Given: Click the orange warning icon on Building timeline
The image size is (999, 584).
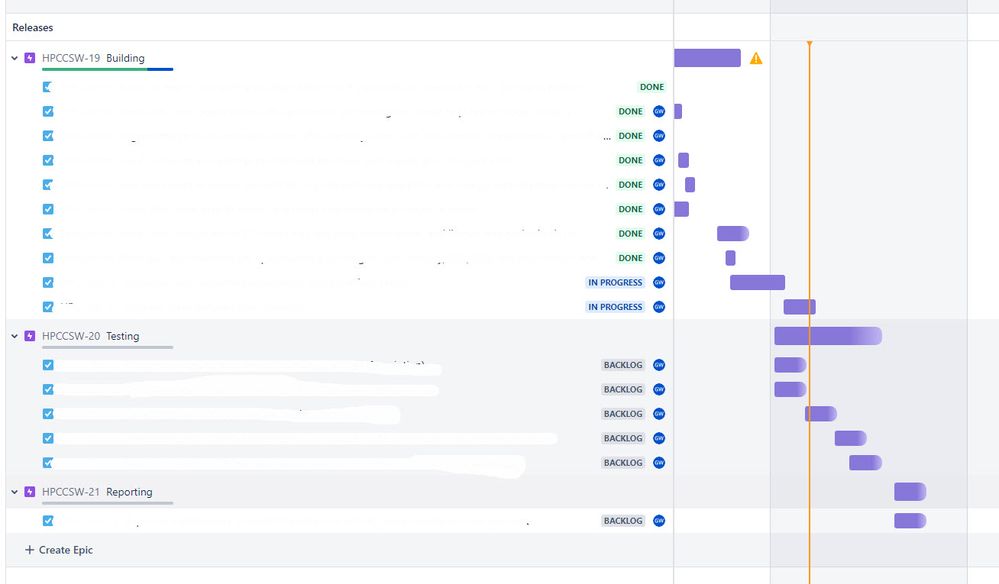Looking at the screenshot, I should (x=756, y=59).
